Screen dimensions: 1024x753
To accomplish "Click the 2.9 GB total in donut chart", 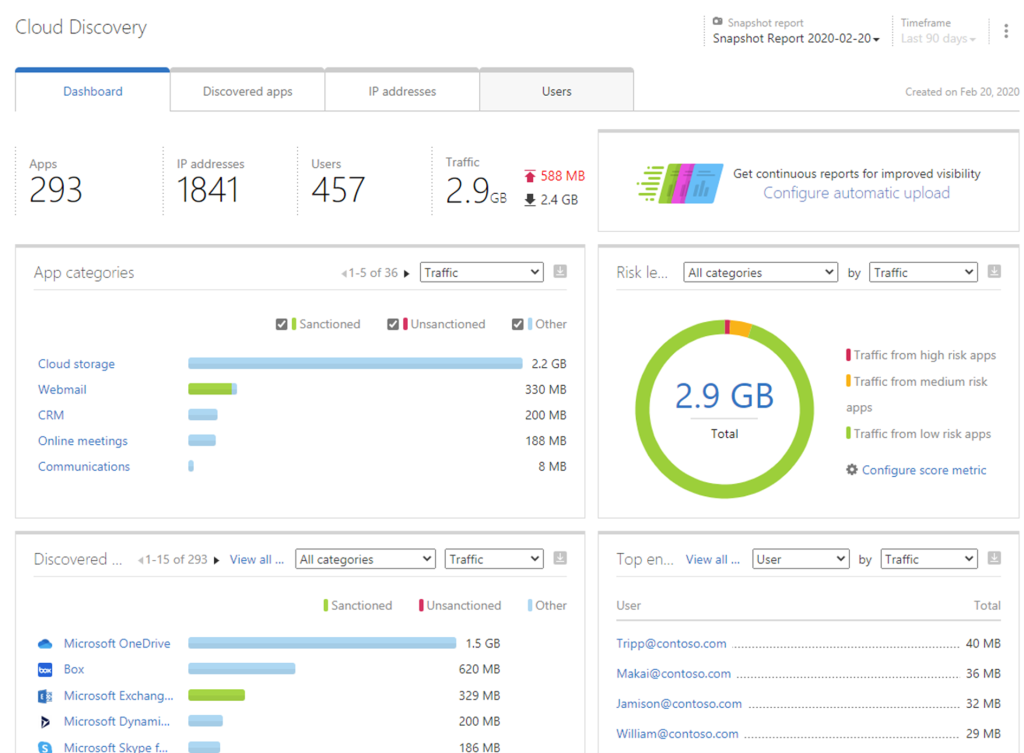I will [724, 396].
